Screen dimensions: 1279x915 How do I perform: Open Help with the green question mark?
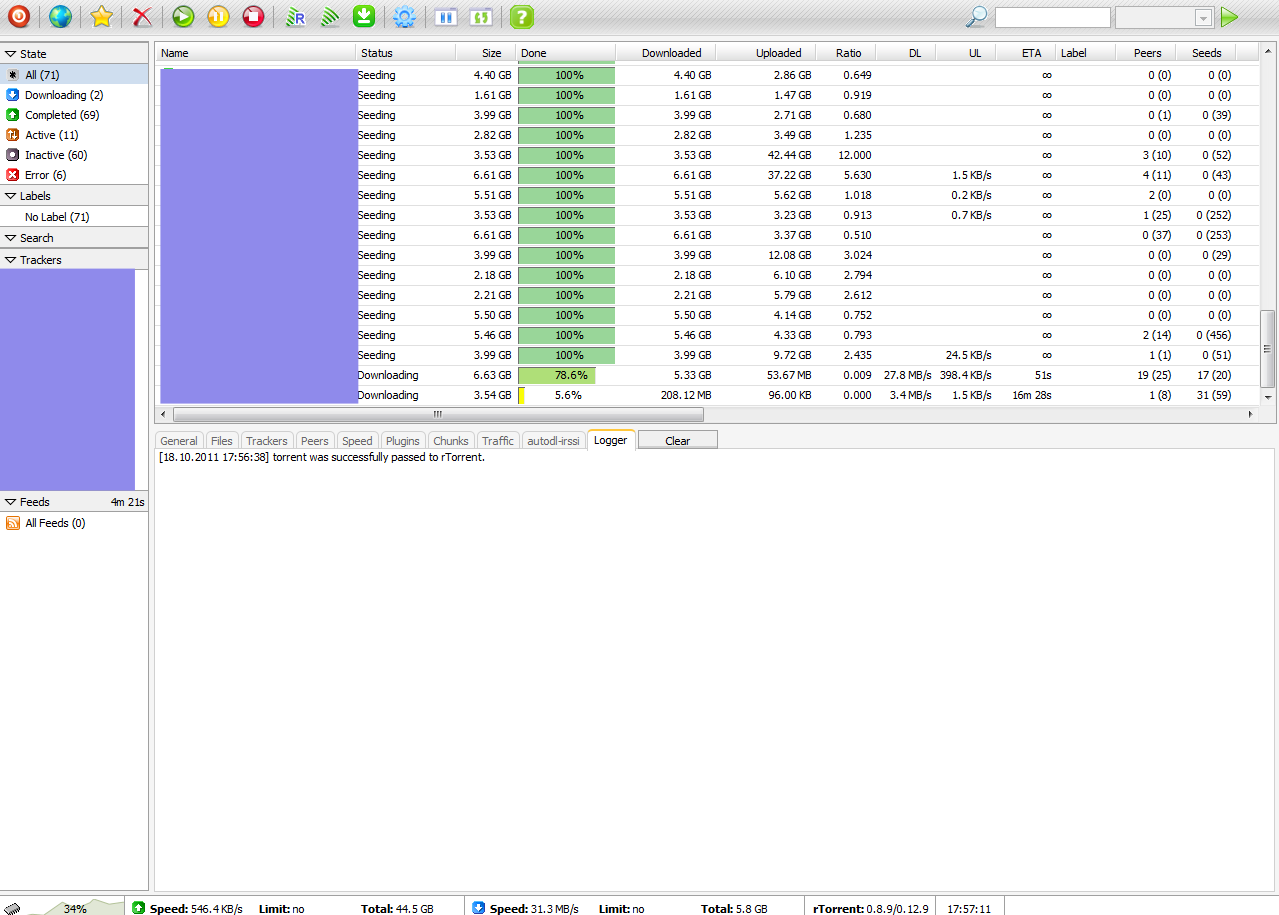pos(521,16)
